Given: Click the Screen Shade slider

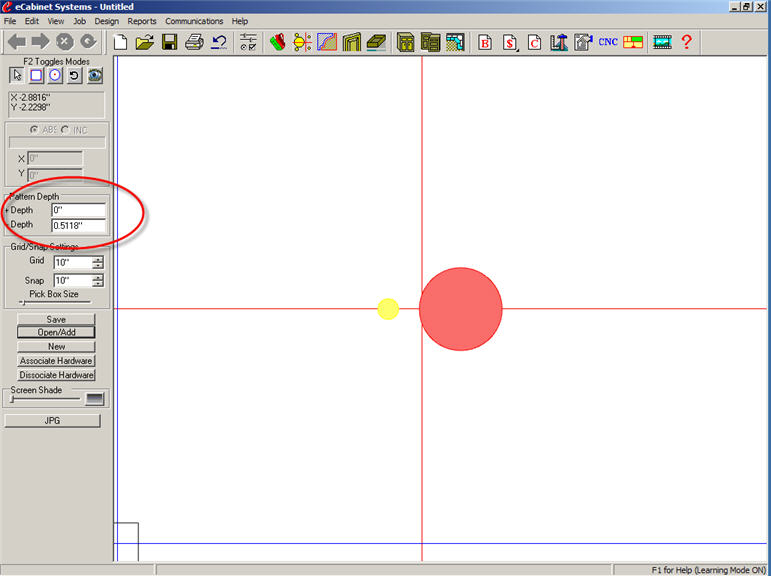Looking at the screenshot, I should coord(45,399).
